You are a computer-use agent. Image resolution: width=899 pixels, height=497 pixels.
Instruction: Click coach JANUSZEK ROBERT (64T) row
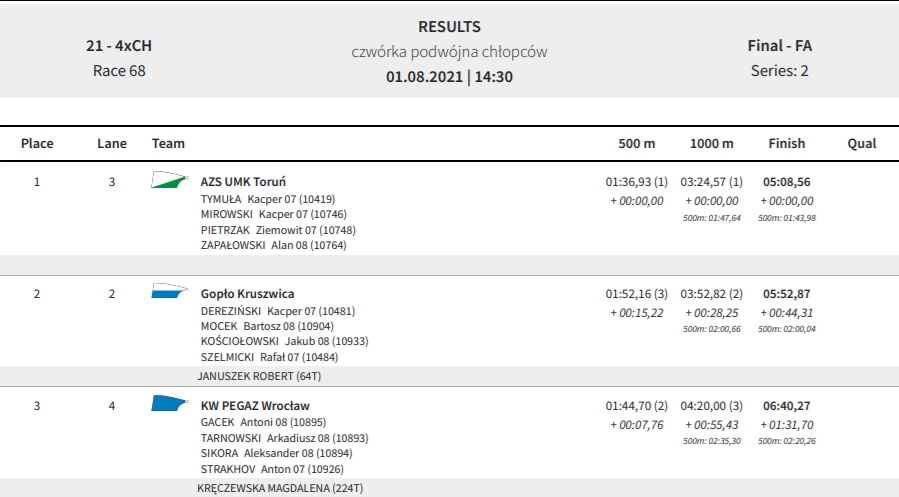[450, 376]
